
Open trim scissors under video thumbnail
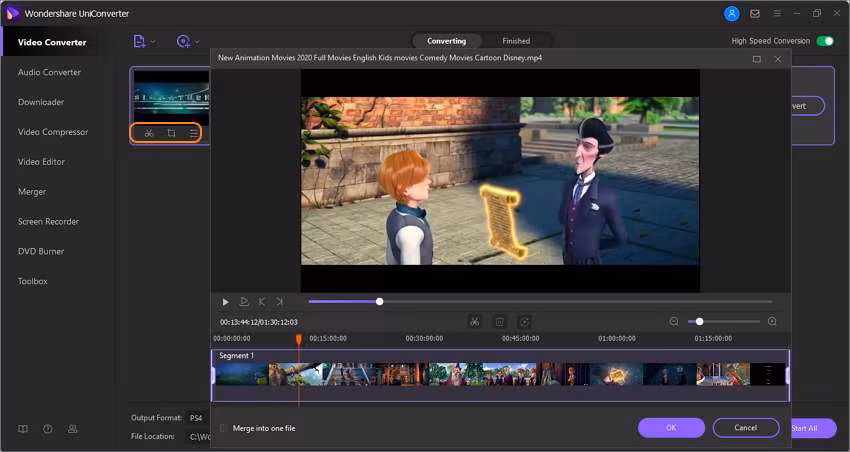(x=149, y=133)
